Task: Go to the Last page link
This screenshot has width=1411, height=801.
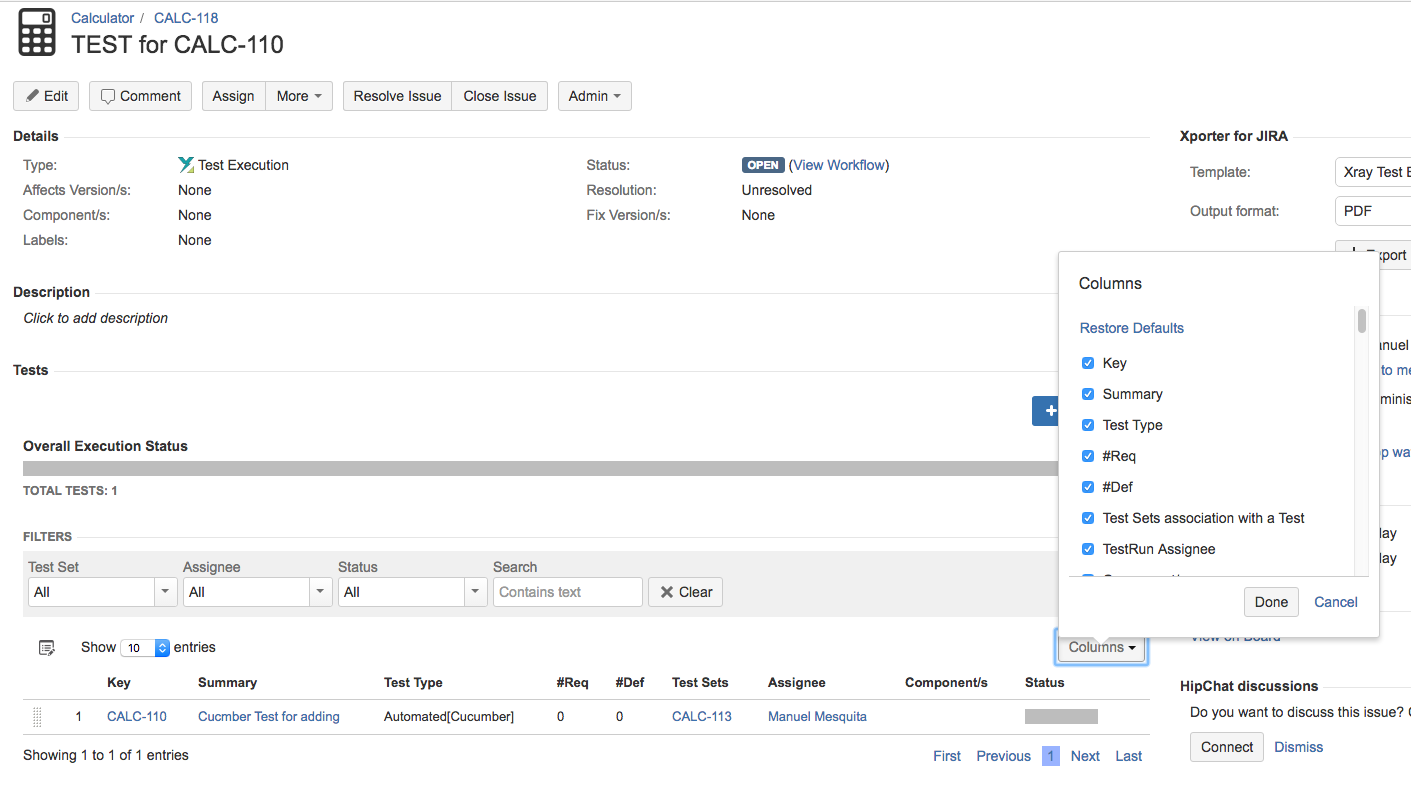Action: (1129, 756)
